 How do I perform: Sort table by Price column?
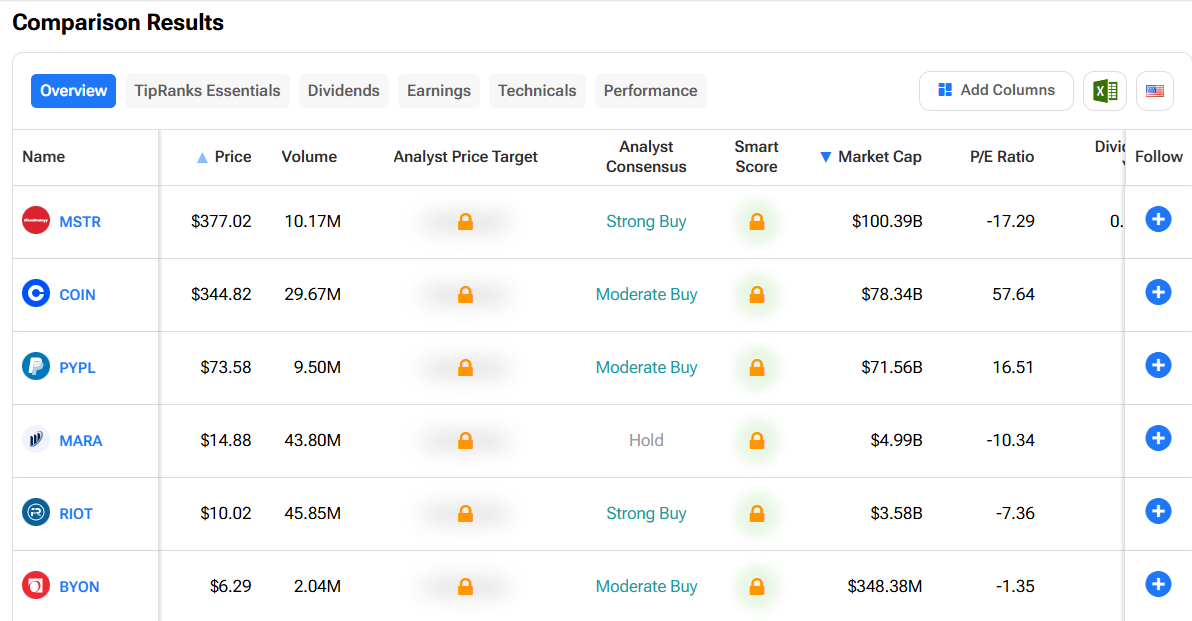(224, 157)
